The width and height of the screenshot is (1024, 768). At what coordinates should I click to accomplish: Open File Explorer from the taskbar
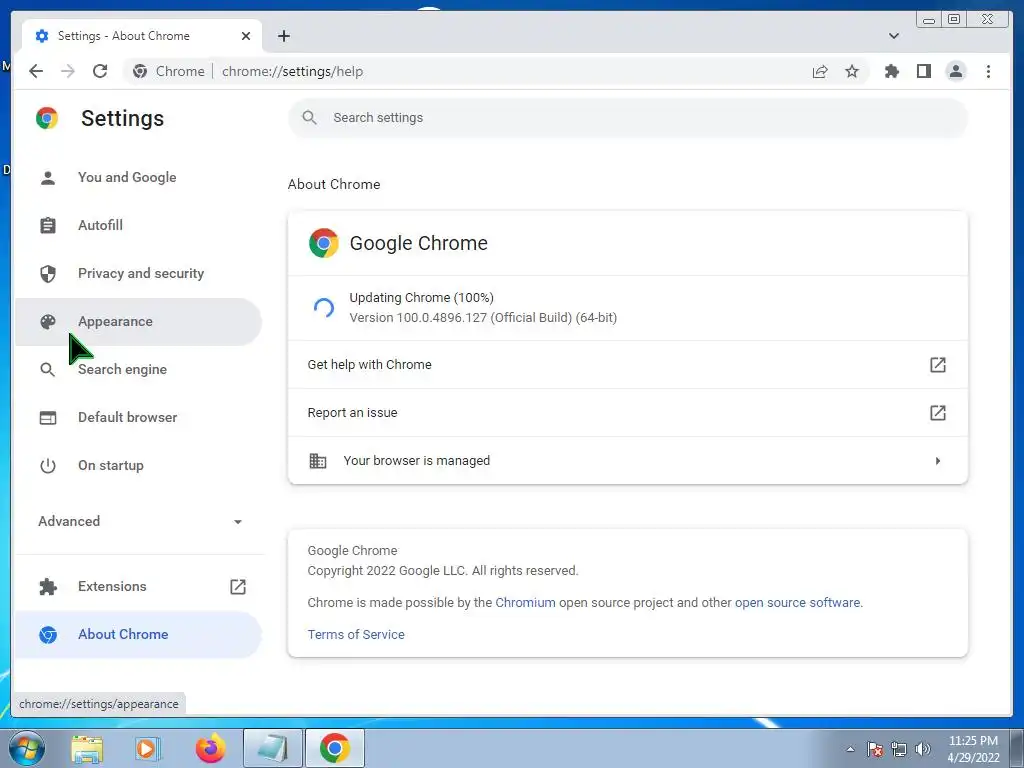[87, 749]
